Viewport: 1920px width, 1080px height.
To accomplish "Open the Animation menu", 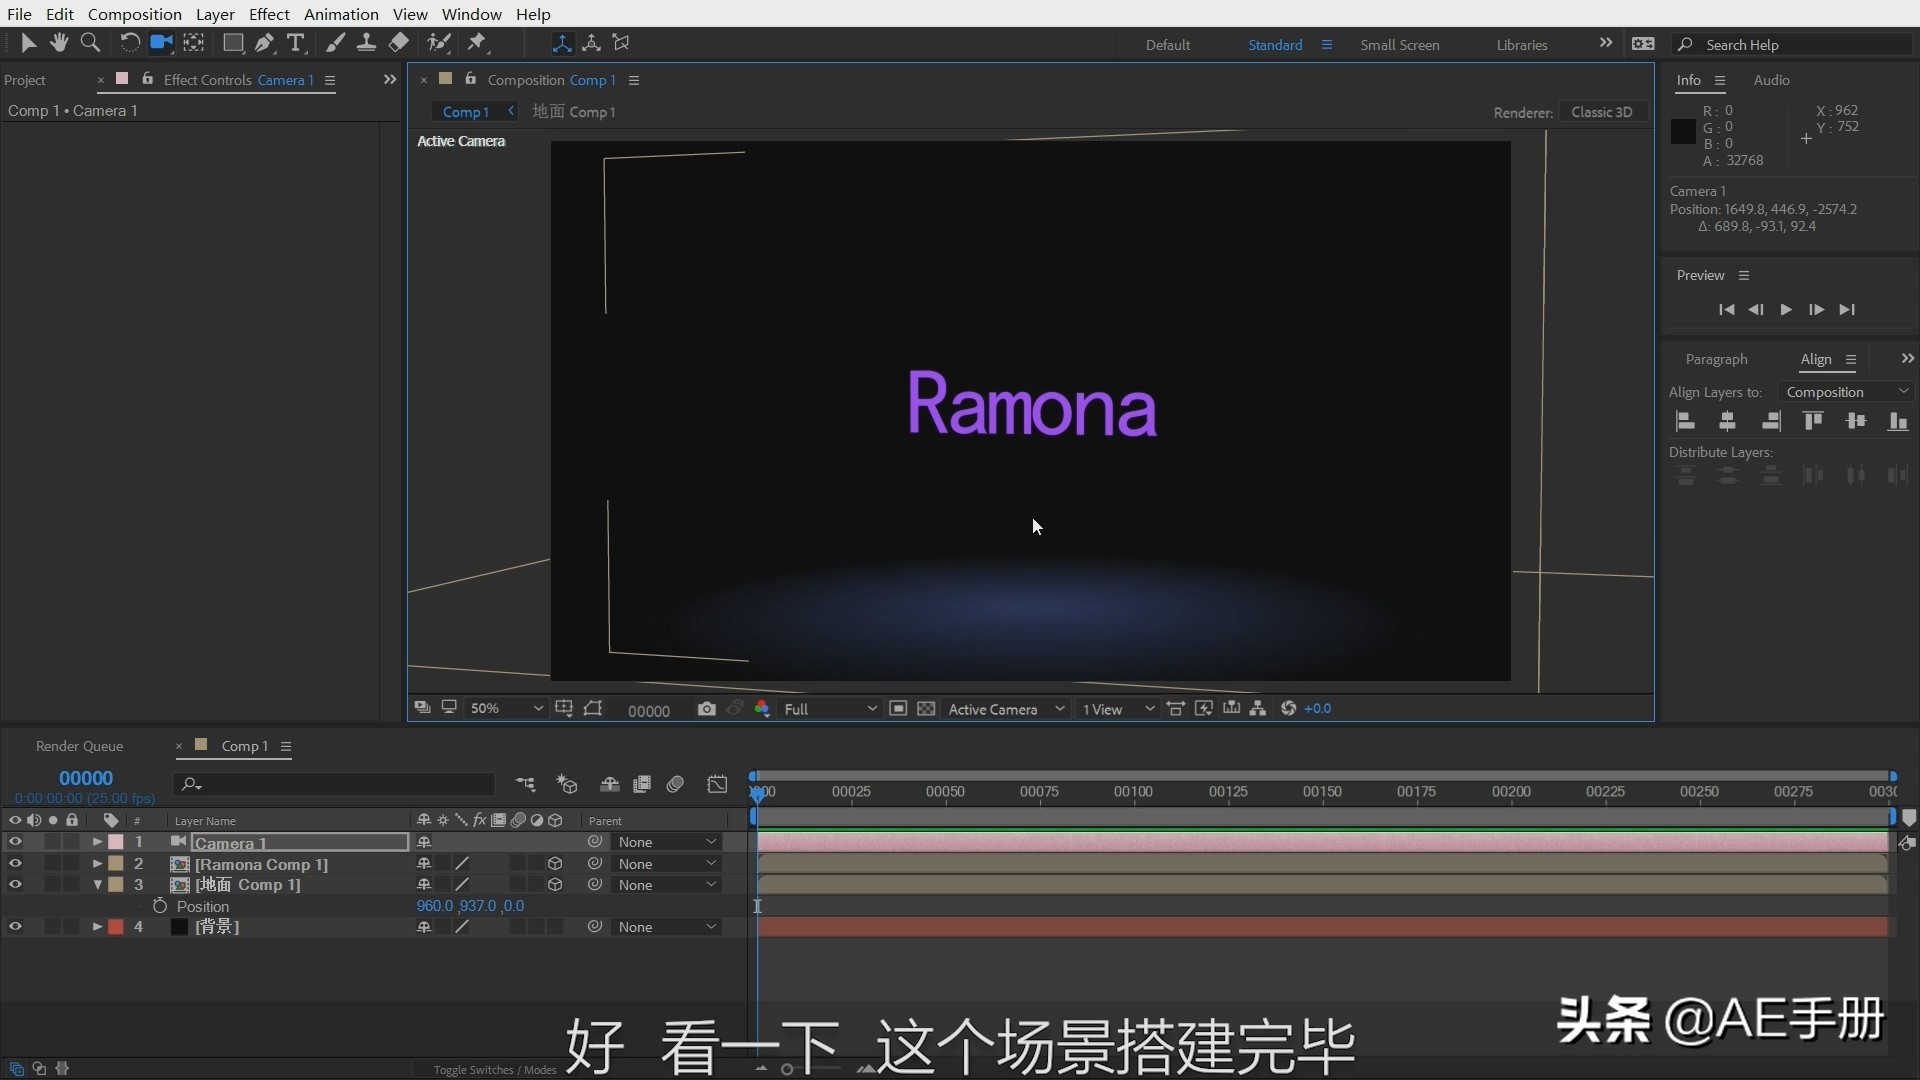I will (x=341, y=14).
